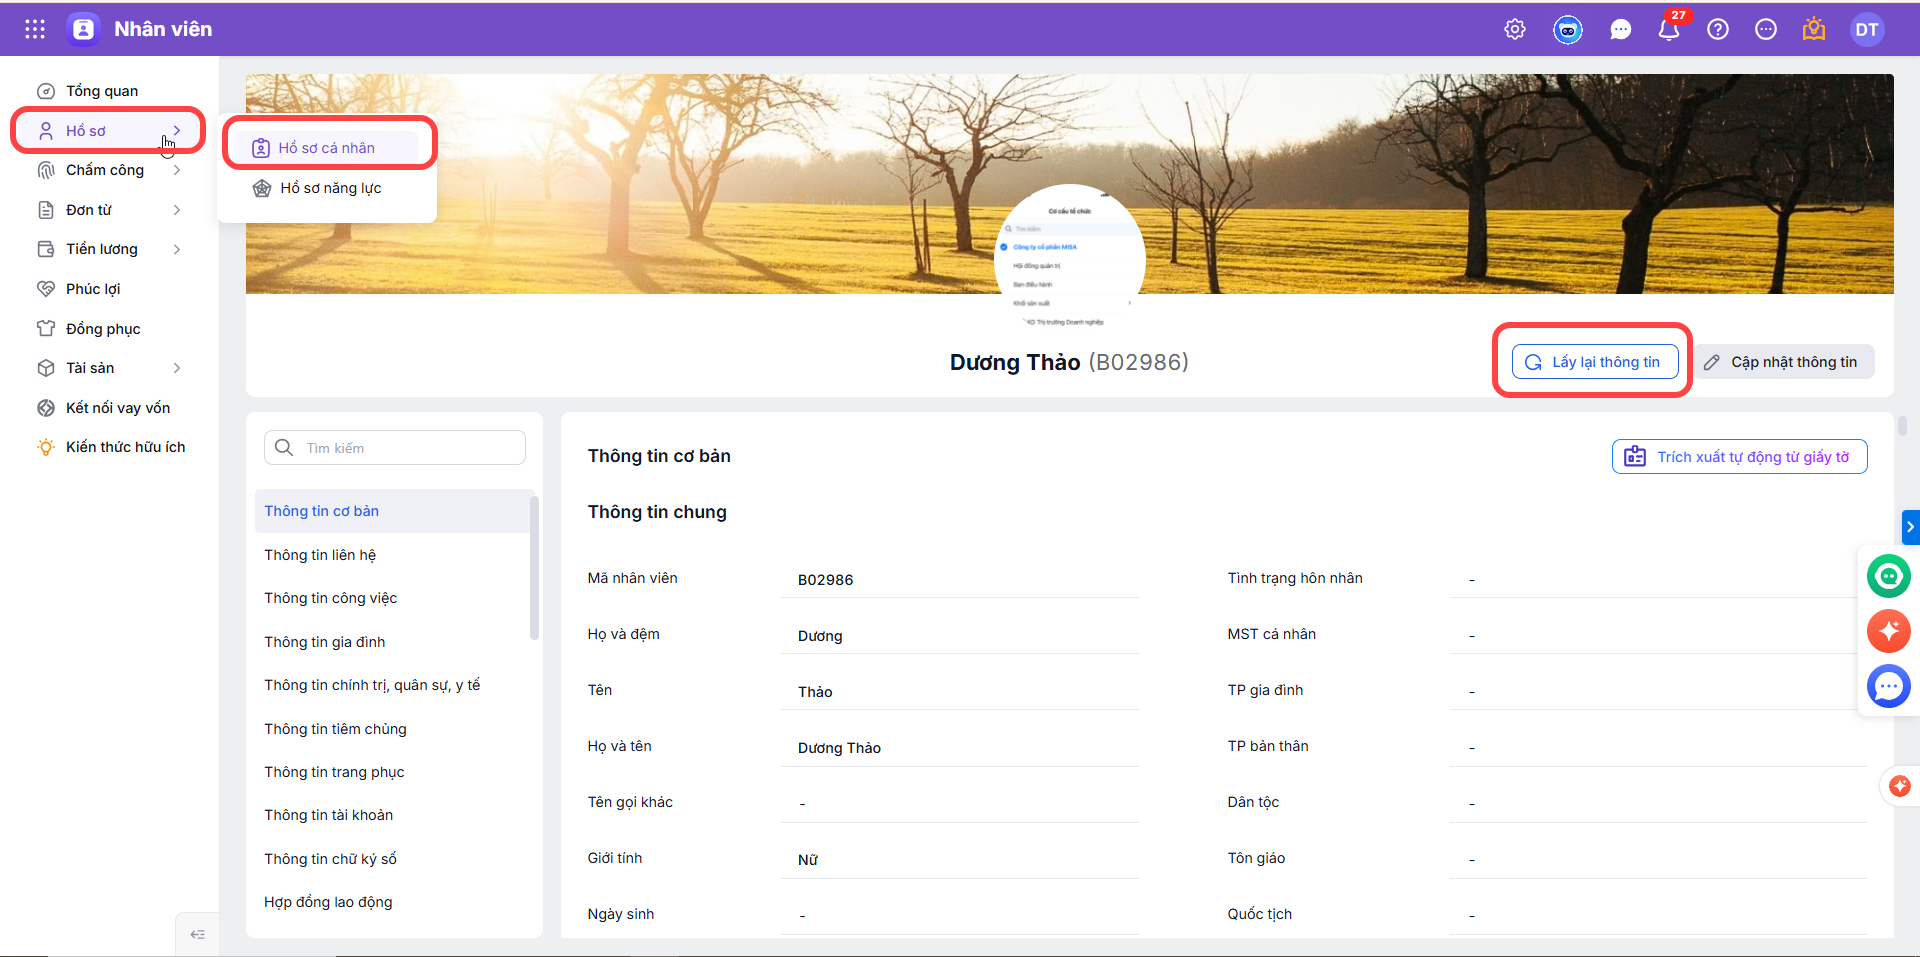
Task: Expand the blue side panel arrow at right edge
Action: coord(1910,527)
